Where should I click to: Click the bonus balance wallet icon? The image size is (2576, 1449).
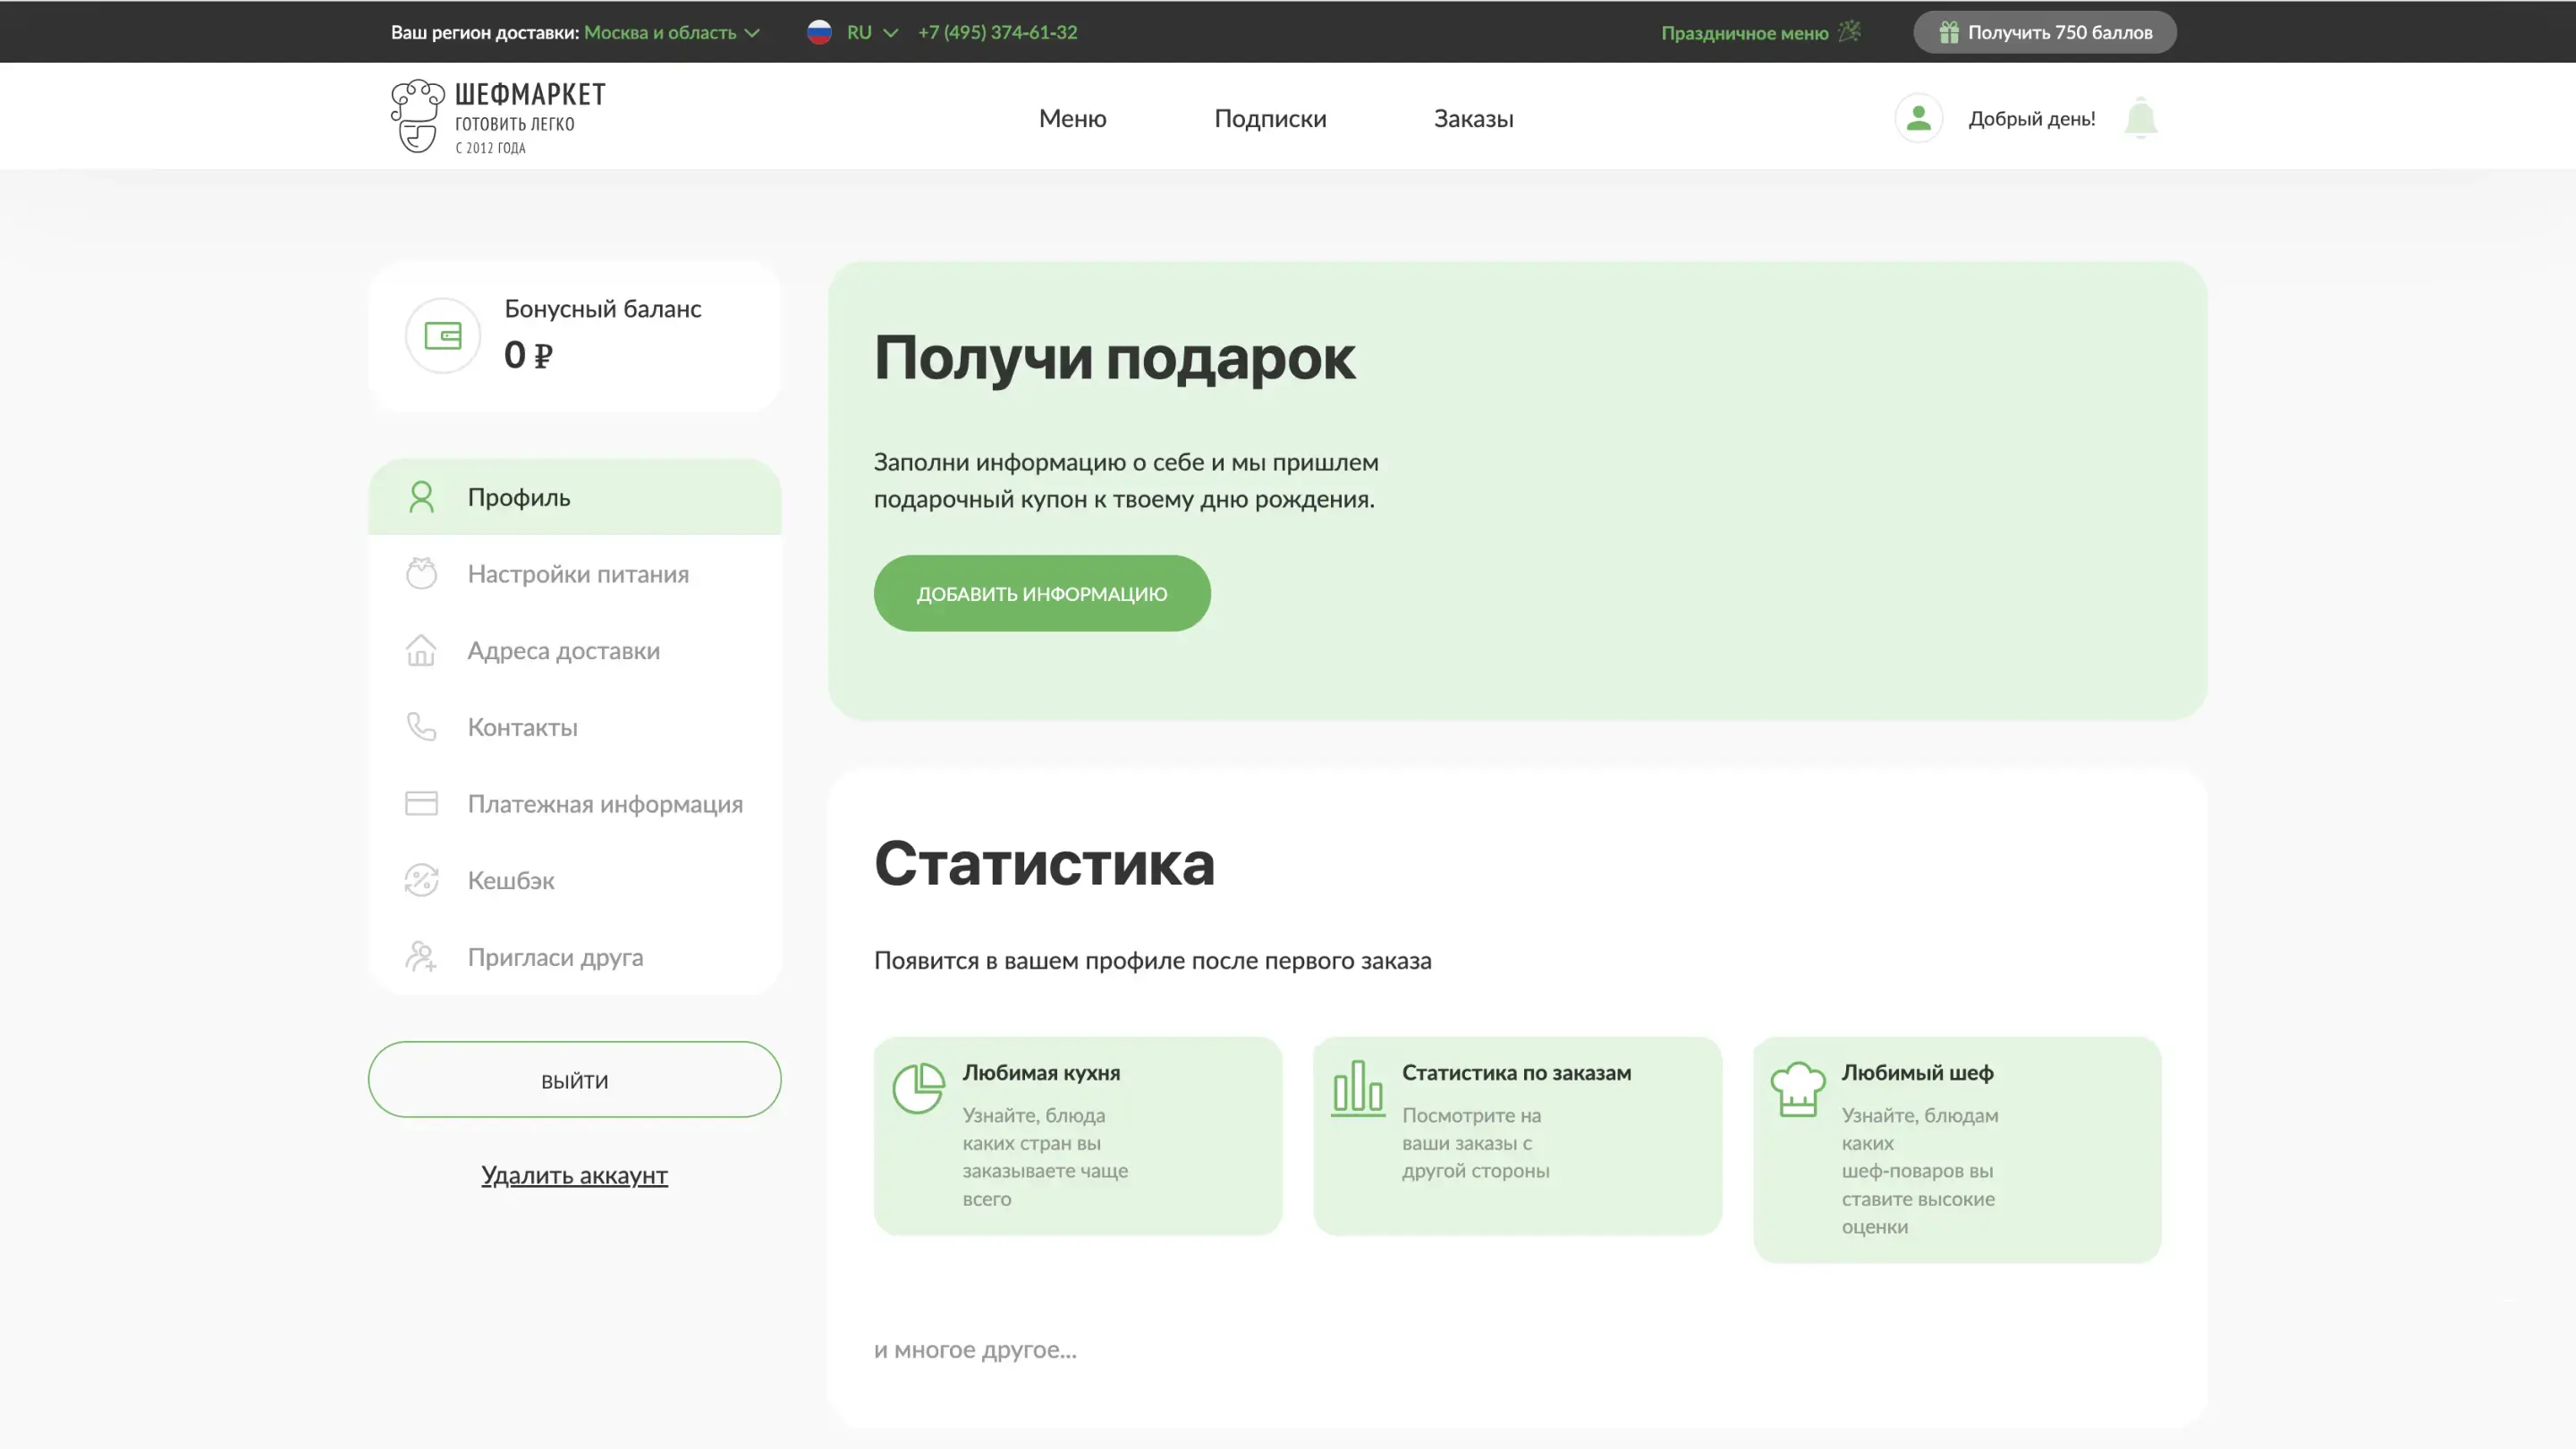[442, 336]
